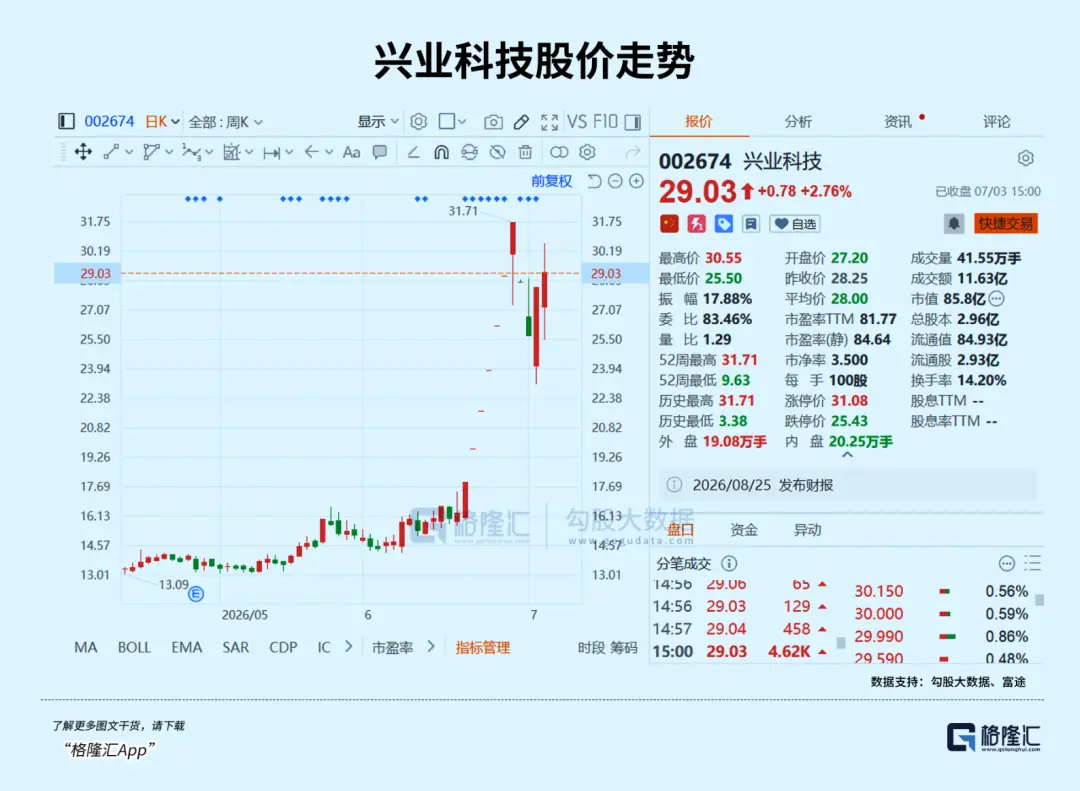This screenshot has width=1080, height=791.
Task: Select the polygon shape drawing tool
Action: click(x=151, y=152)
